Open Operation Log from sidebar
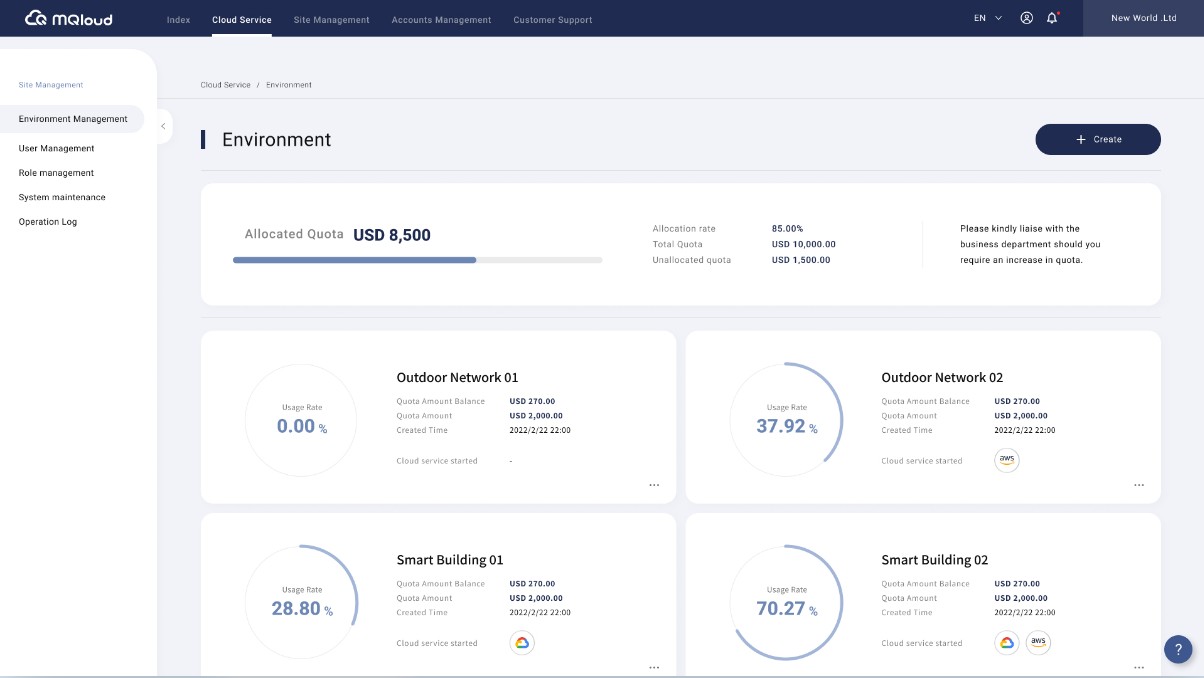Viewport: 1204px width, 678px height. click(x=47, y=222)
